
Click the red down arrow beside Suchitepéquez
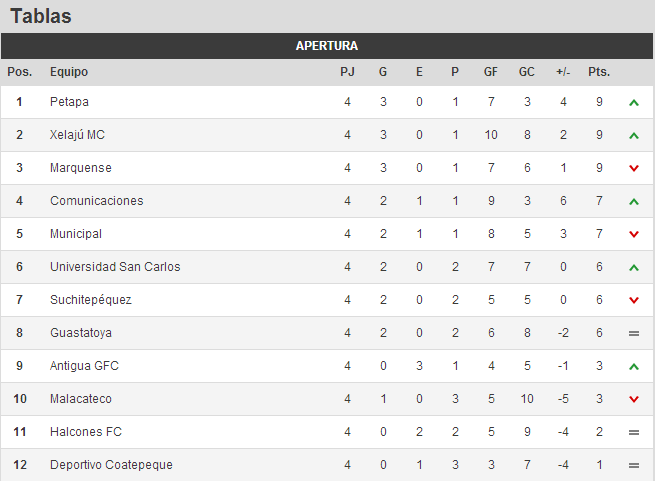coord(634,300)
